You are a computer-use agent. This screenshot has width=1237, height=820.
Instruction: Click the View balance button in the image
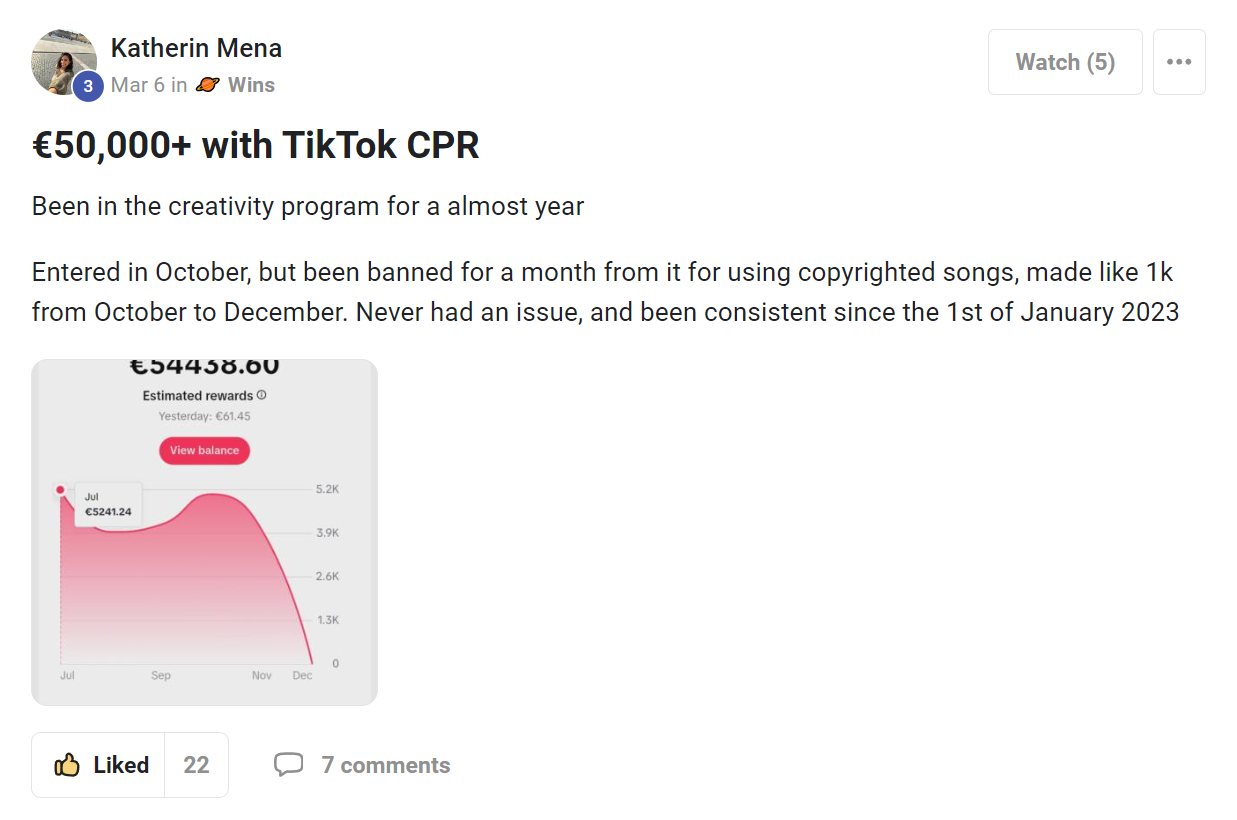pos(204,450)
